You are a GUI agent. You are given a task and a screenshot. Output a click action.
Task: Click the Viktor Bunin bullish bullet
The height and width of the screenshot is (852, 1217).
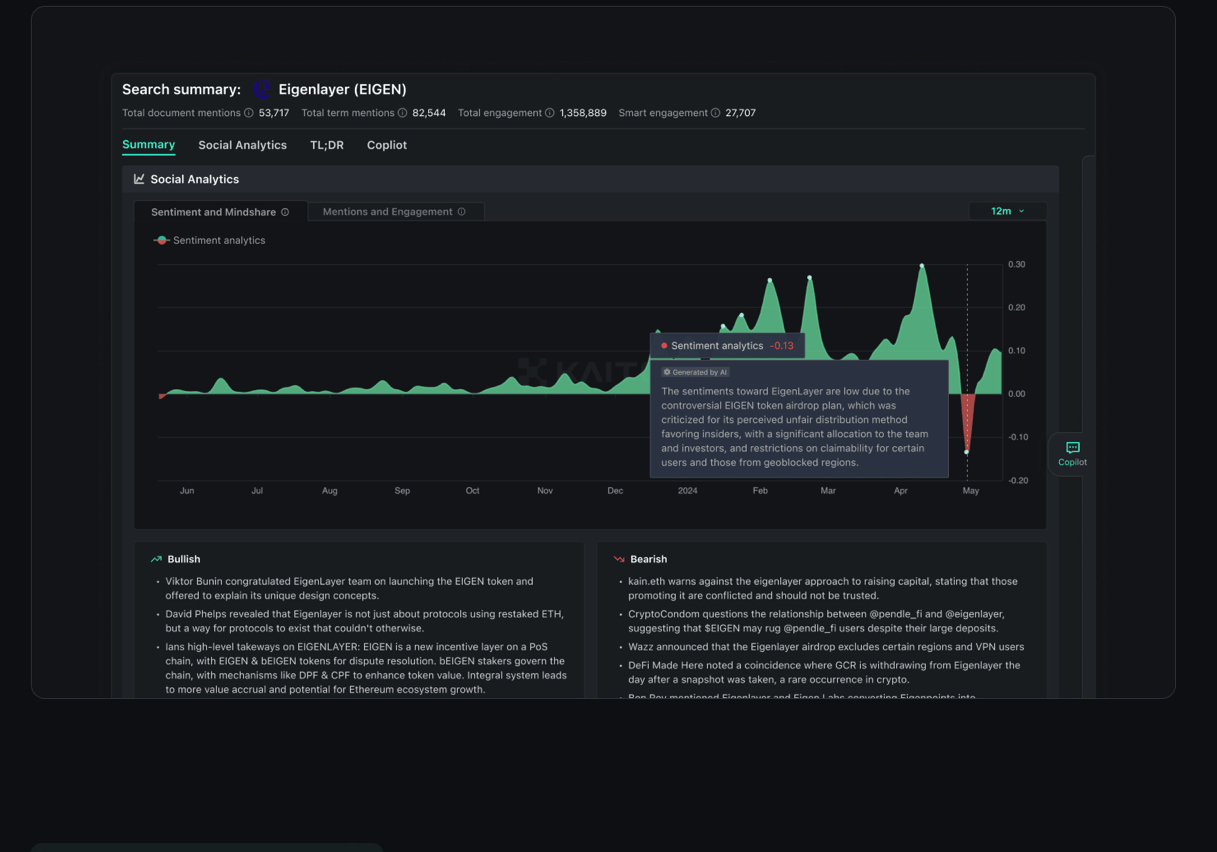349,588
